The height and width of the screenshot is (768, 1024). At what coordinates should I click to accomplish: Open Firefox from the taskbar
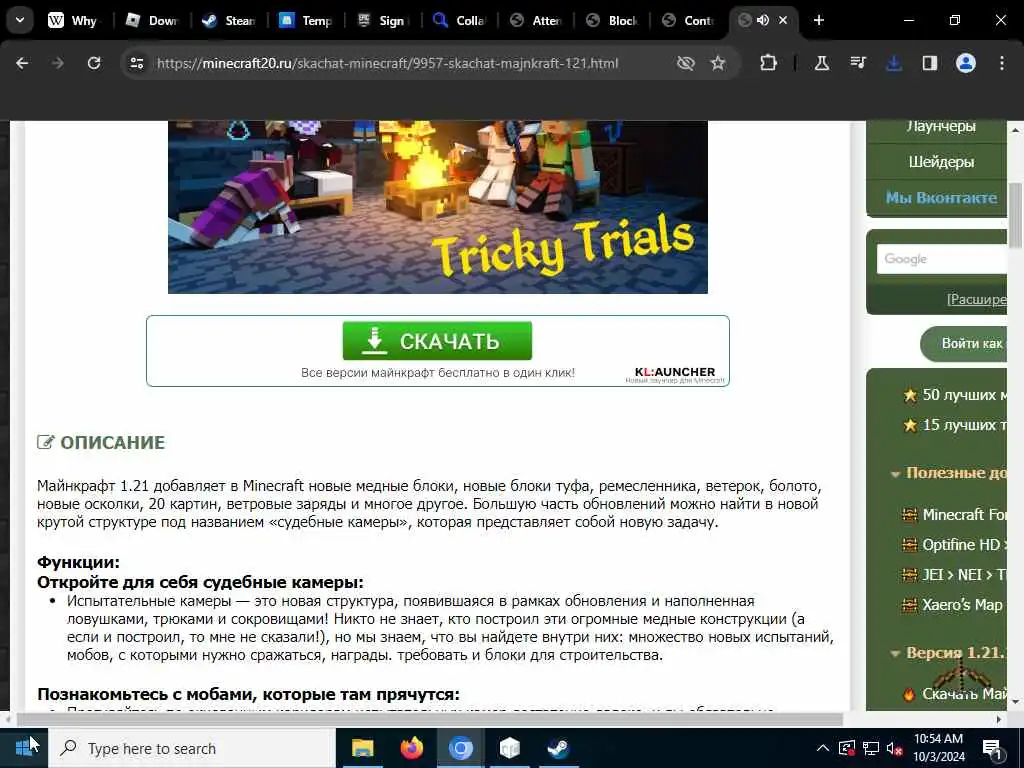pos(411,748)
